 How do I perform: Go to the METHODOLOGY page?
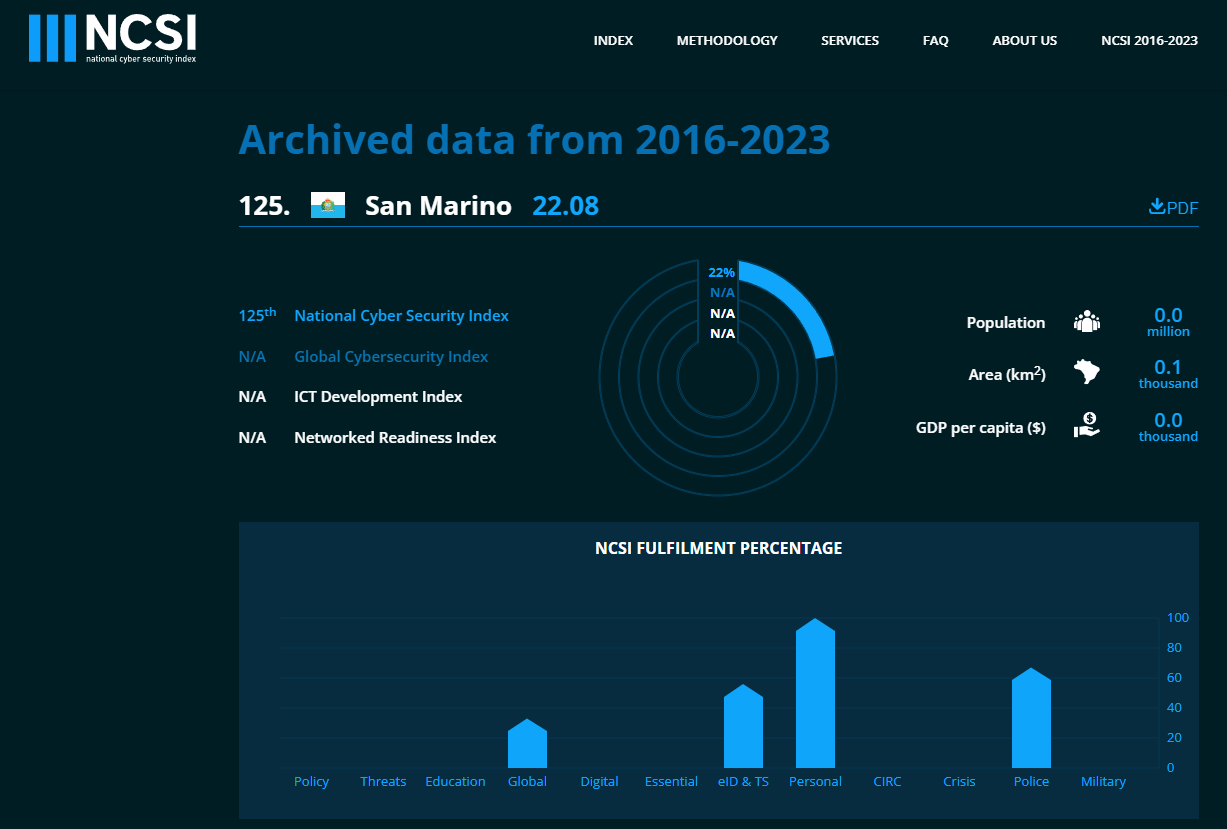(x=727, y=41)
